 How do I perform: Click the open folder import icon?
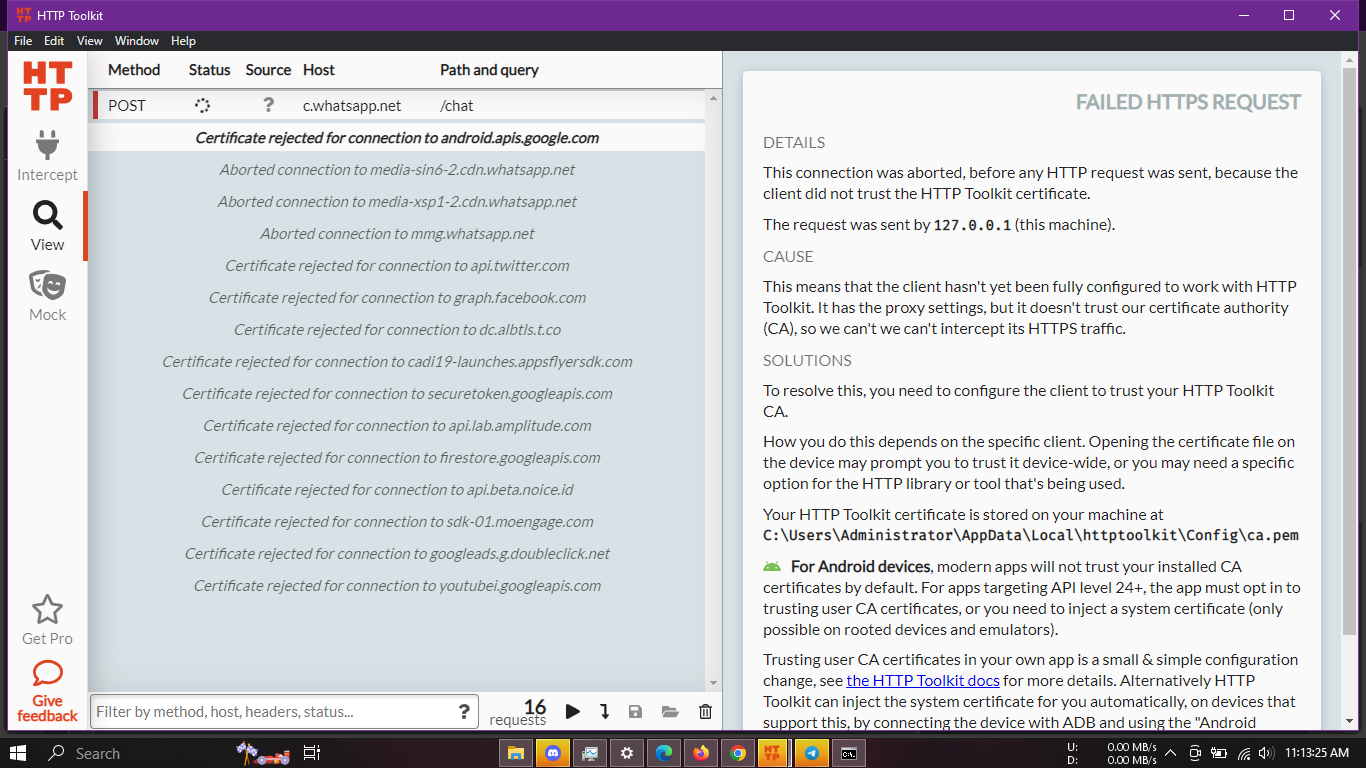pyautogui.click(x=670, y=712)
